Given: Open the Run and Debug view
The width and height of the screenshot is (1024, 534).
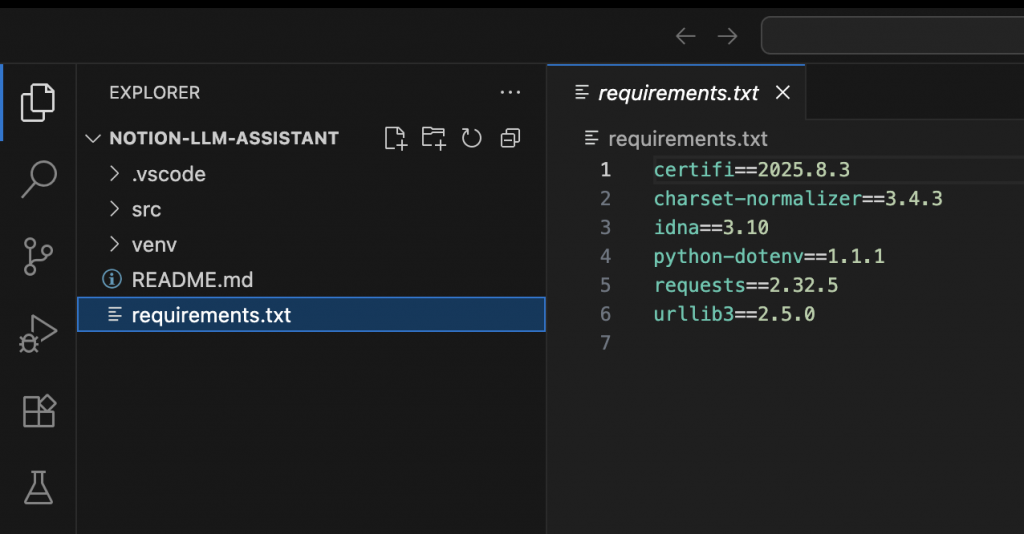Looking at the screenshot, I should pyautogui.click(x=39, y=334).
